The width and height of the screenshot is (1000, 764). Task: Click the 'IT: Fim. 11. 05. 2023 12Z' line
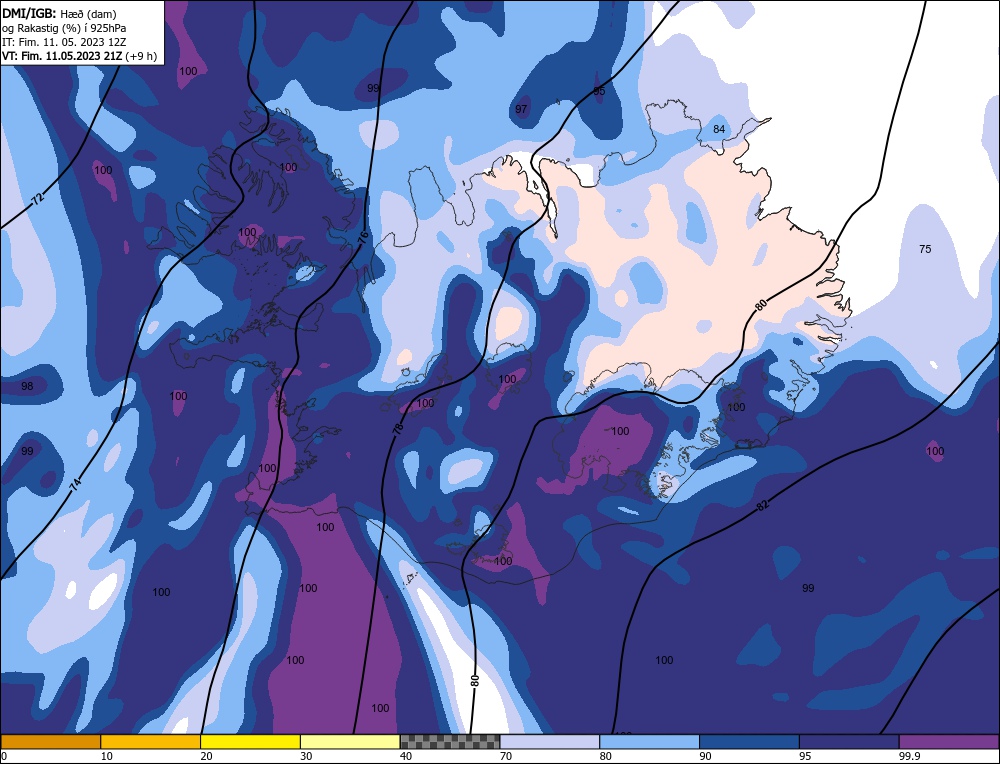(x=64, y=41)
